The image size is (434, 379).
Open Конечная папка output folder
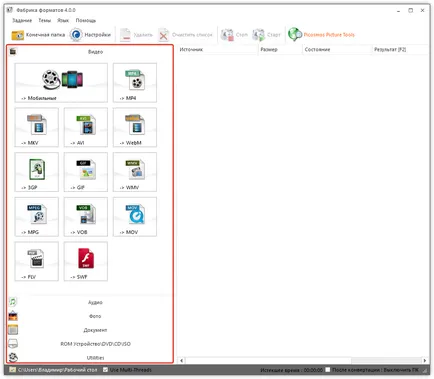coord(38,35)
